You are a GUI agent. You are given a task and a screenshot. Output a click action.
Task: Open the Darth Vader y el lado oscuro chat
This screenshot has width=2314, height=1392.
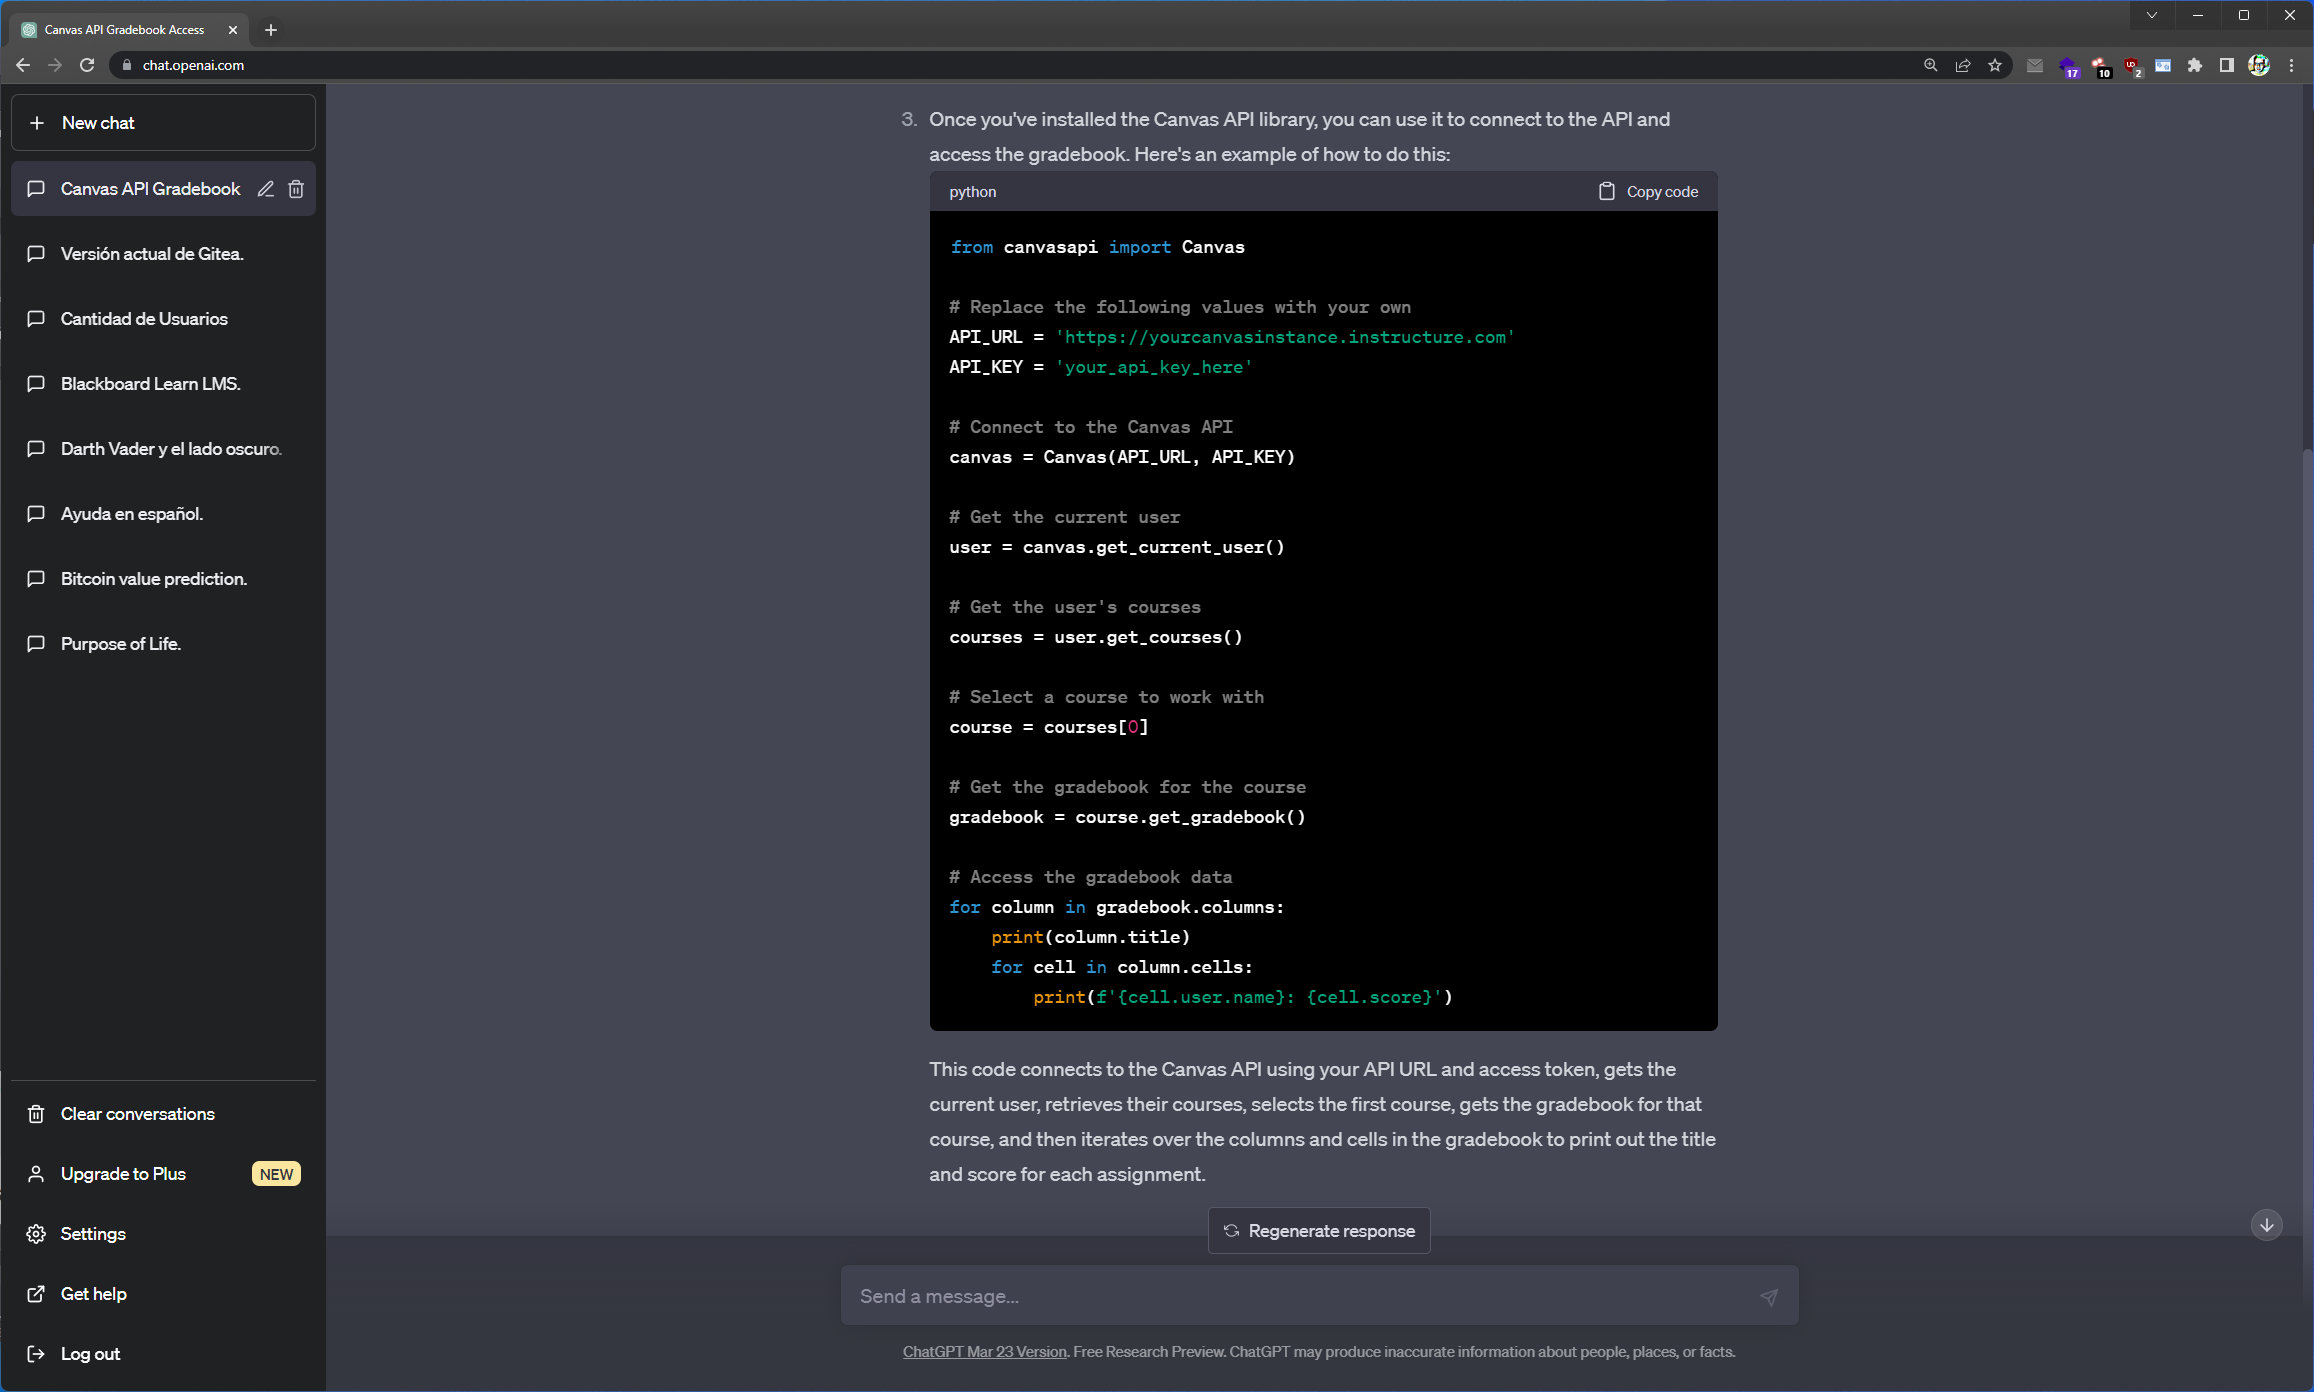click(170, 449)
